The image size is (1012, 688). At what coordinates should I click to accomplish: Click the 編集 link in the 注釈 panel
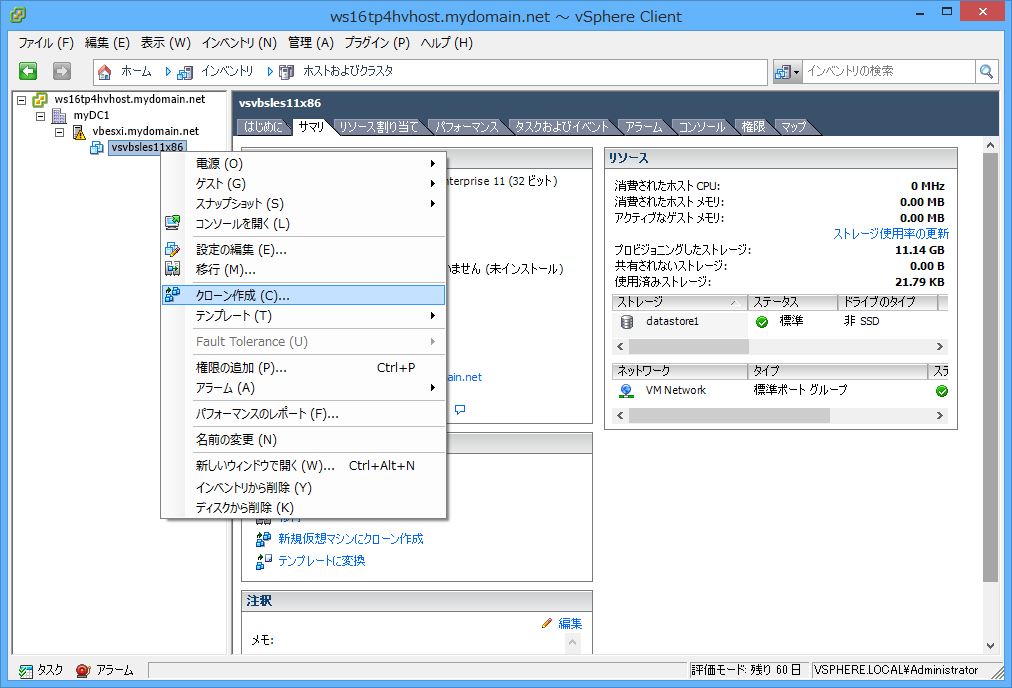(570, 623)
